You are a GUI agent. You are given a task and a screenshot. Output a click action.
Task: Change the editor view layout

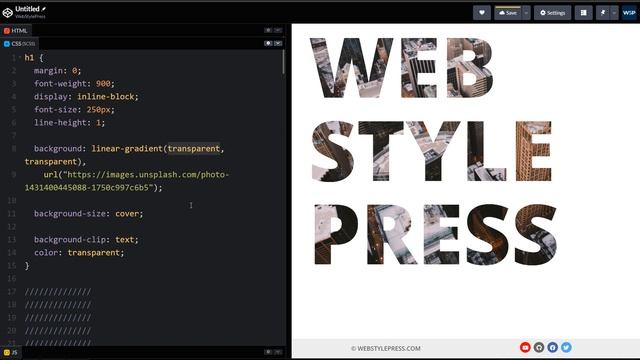point(584,13)
